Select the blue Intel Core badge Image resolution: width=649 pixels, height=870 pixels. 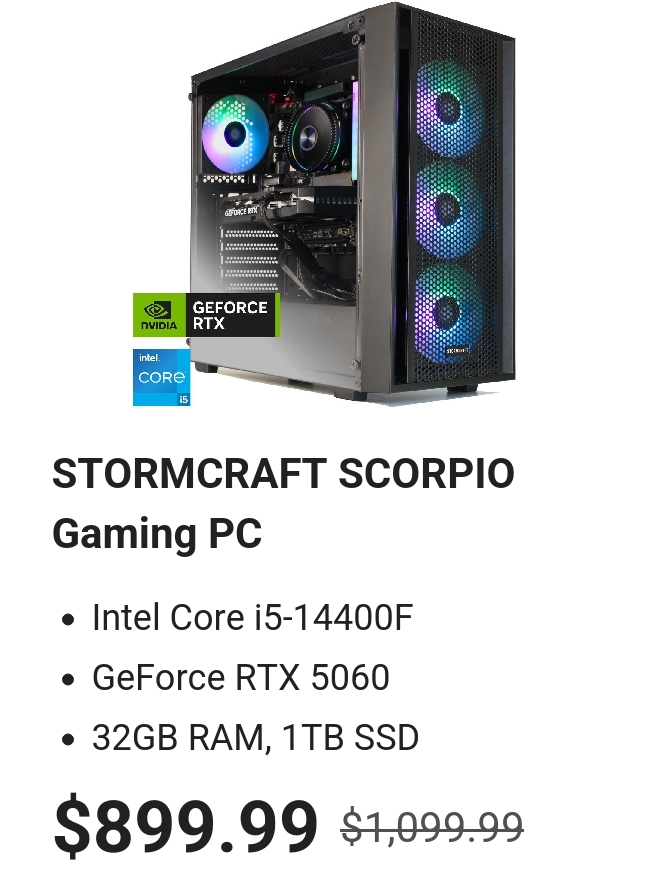click(161, 377)
